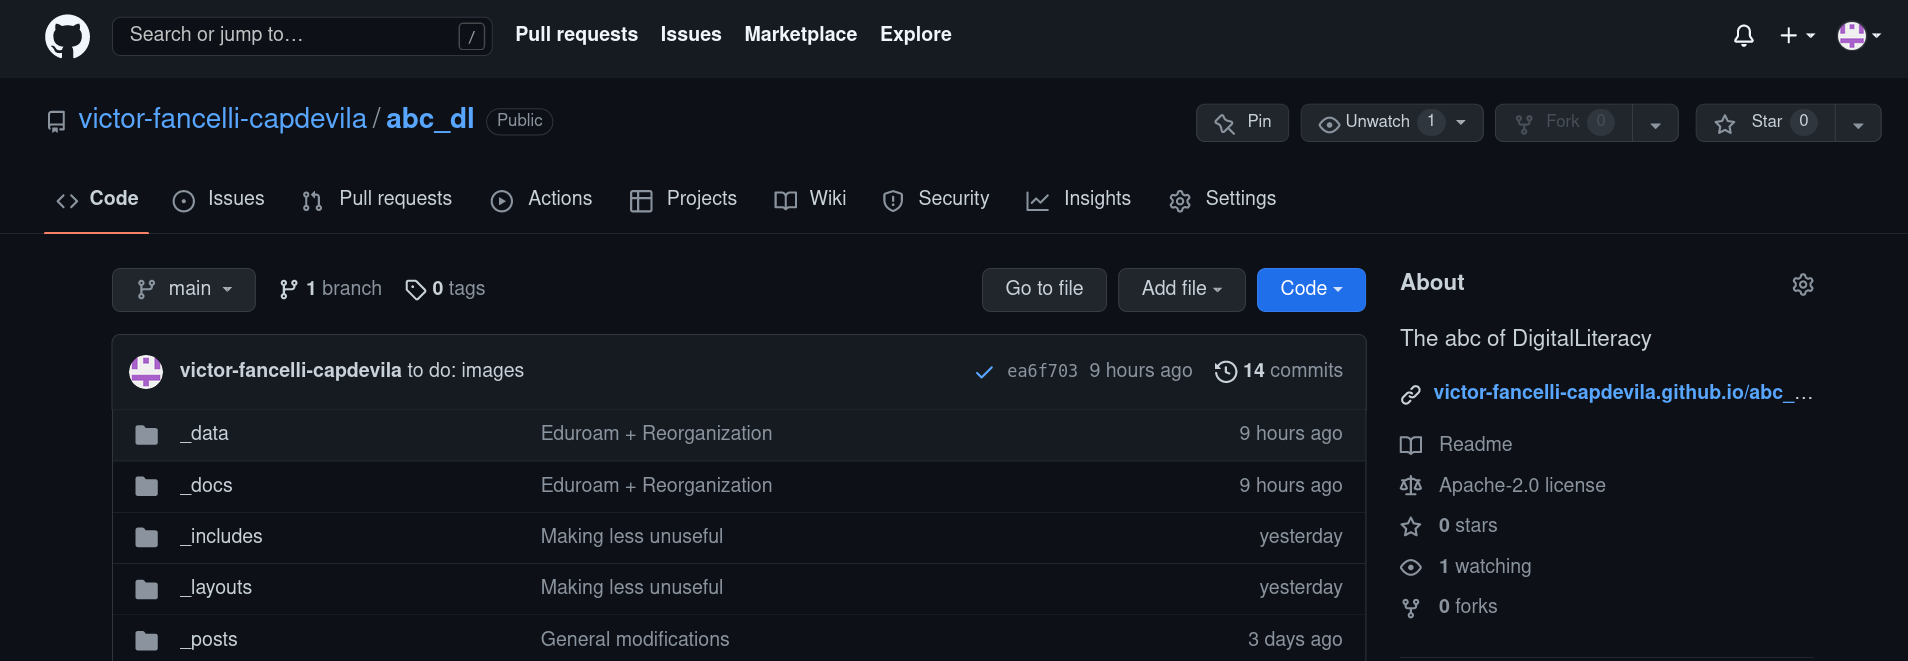
Task: Open the 'to do: images' commit message
Action: pos(466,370)
